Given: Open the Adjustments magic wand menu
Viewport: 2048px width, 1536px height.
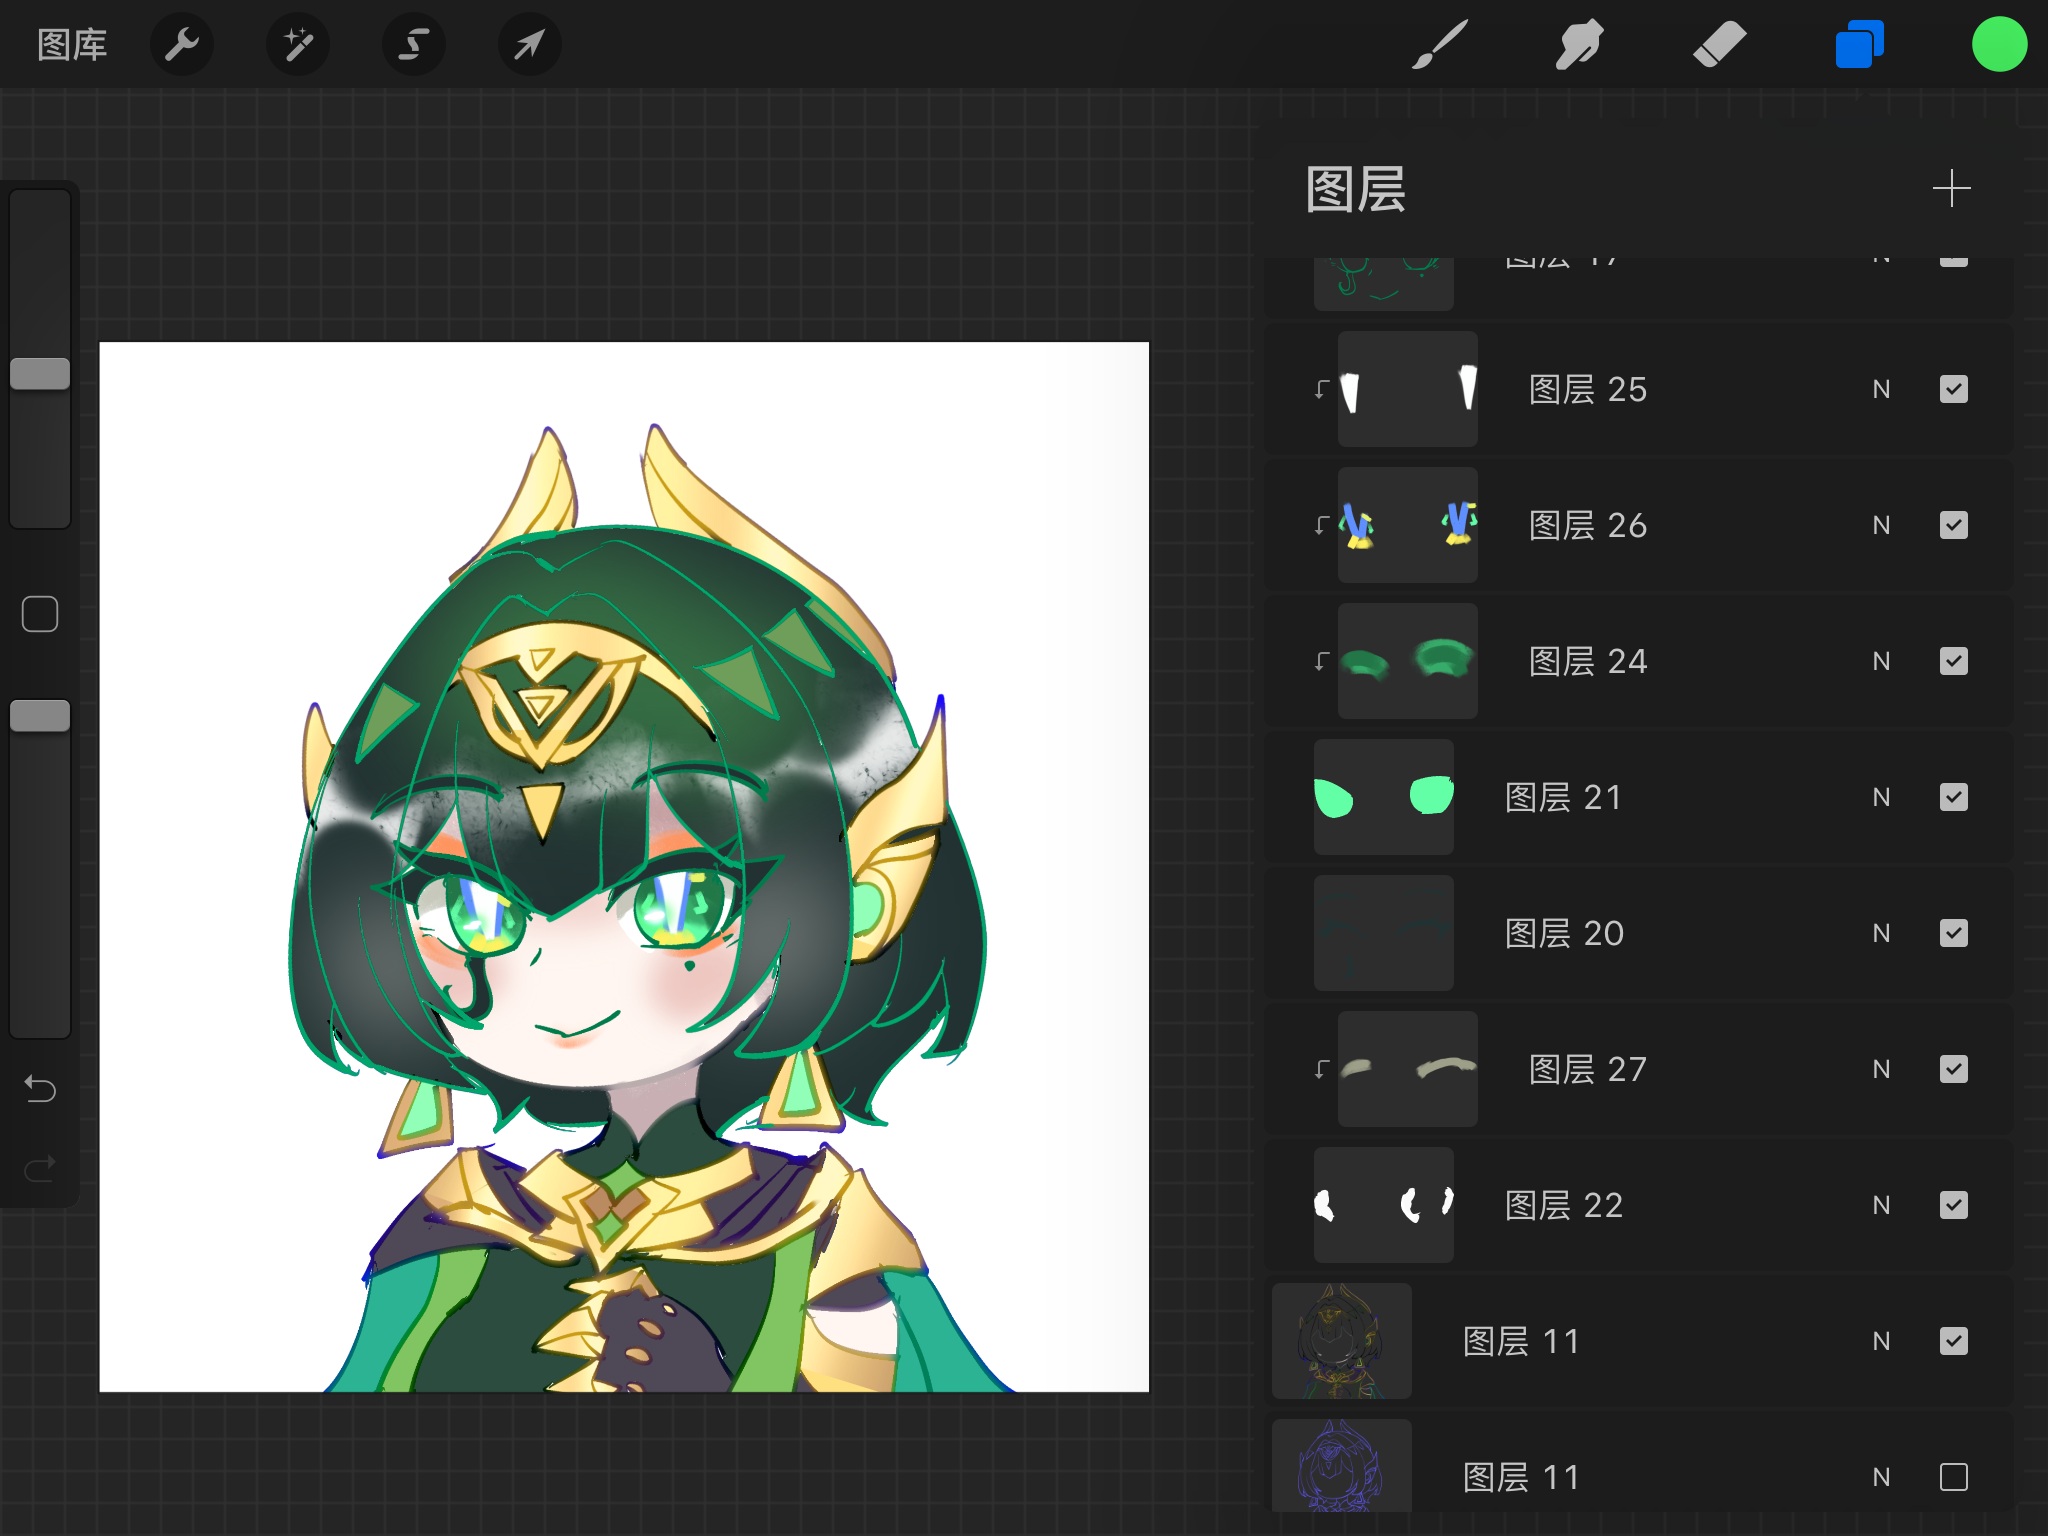Looking at the screenshot, I should point(298,45).
